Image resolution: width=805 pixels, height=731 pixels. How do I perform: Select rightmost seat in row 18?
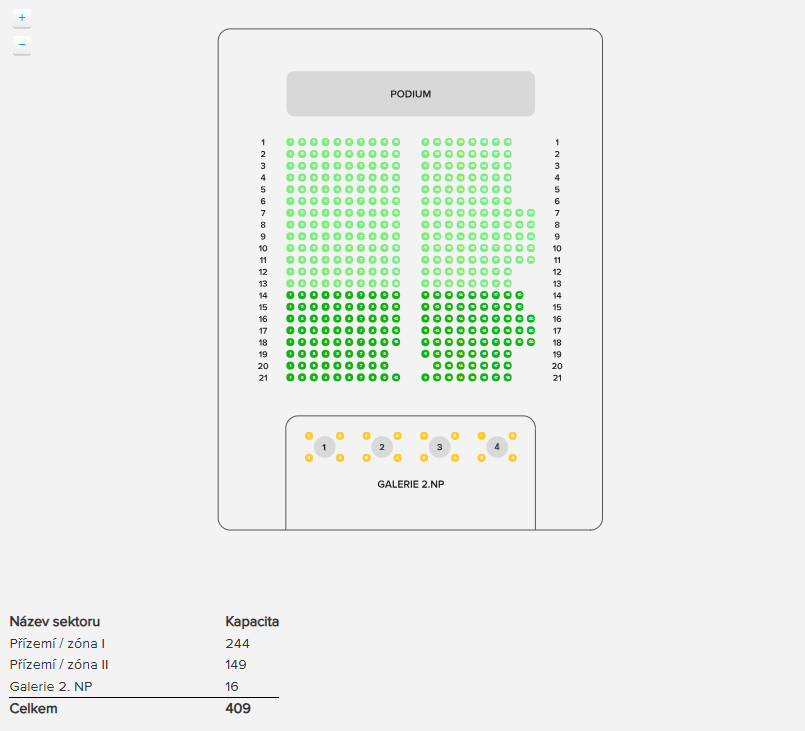531,342
